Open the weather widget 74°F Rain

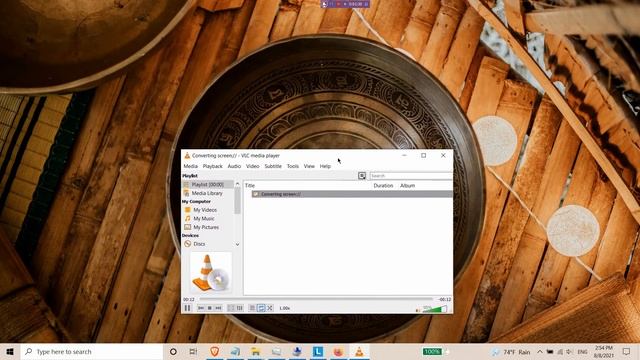(511, 352)
